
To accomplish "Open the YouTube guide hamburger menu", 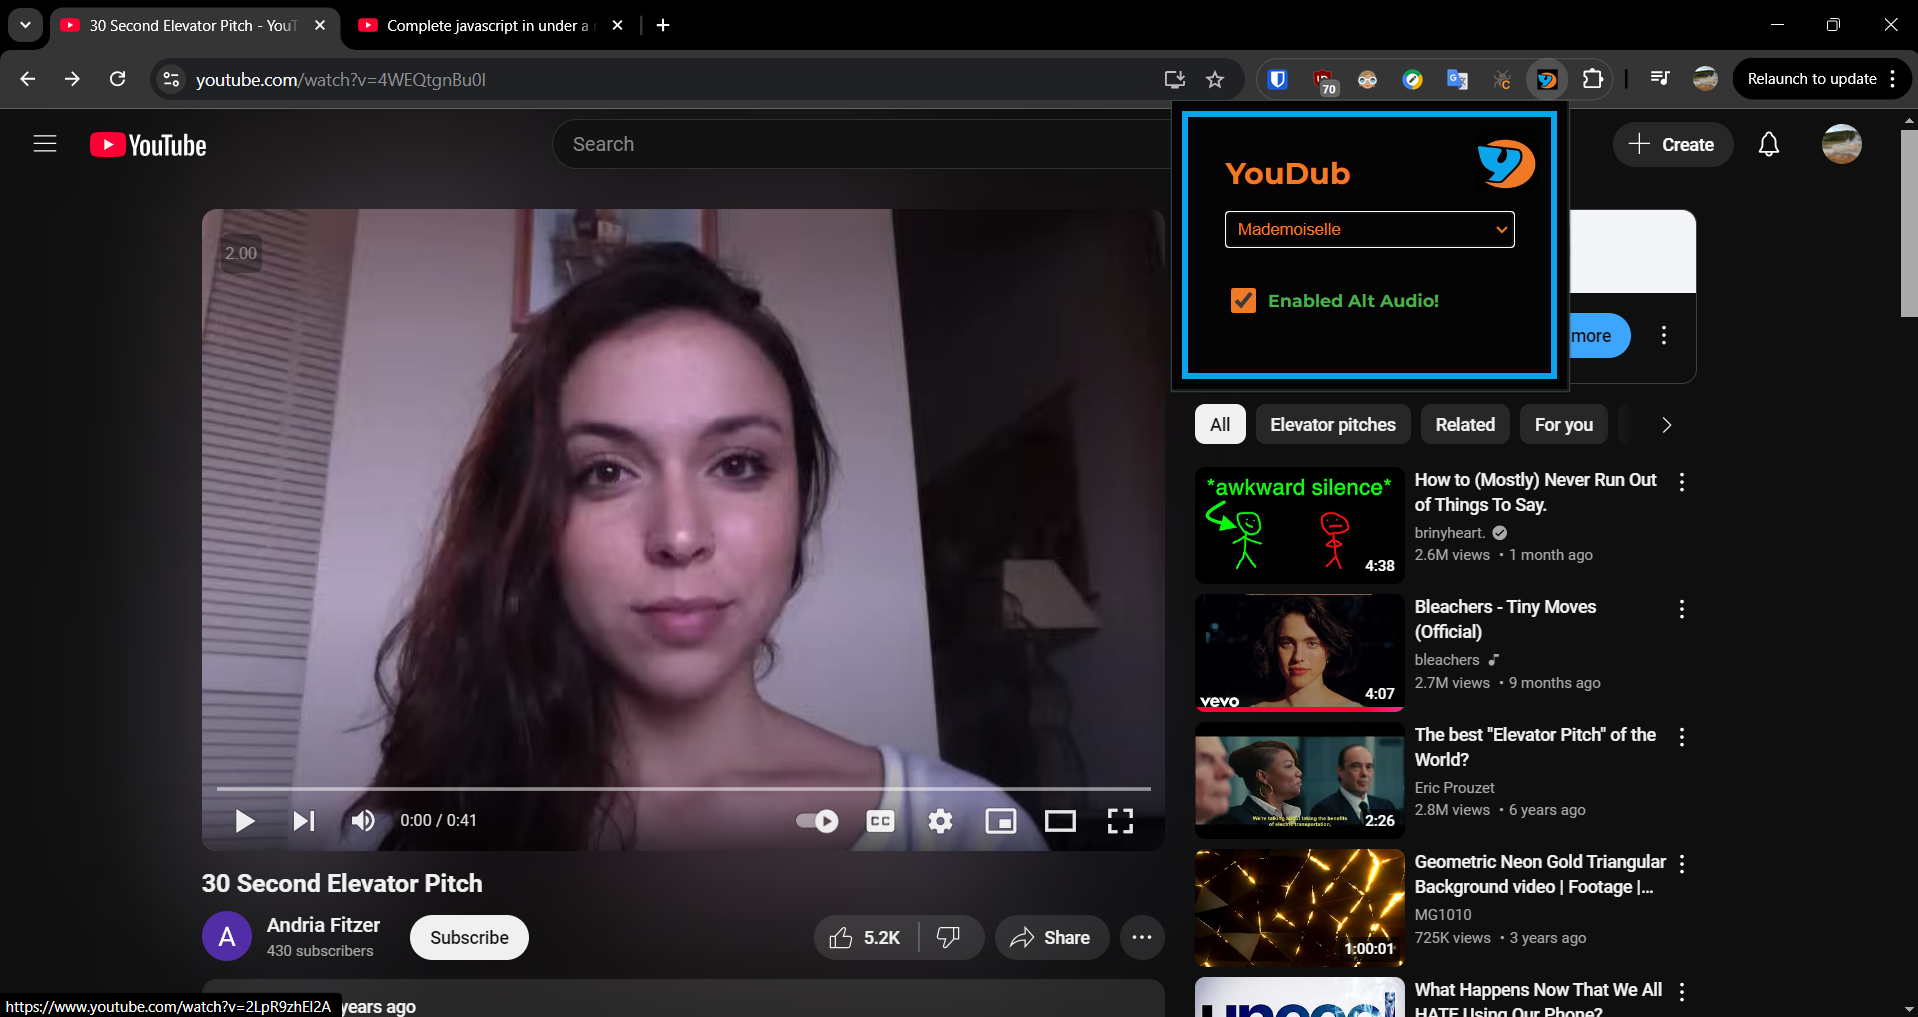I will click(x=45, y=144).
